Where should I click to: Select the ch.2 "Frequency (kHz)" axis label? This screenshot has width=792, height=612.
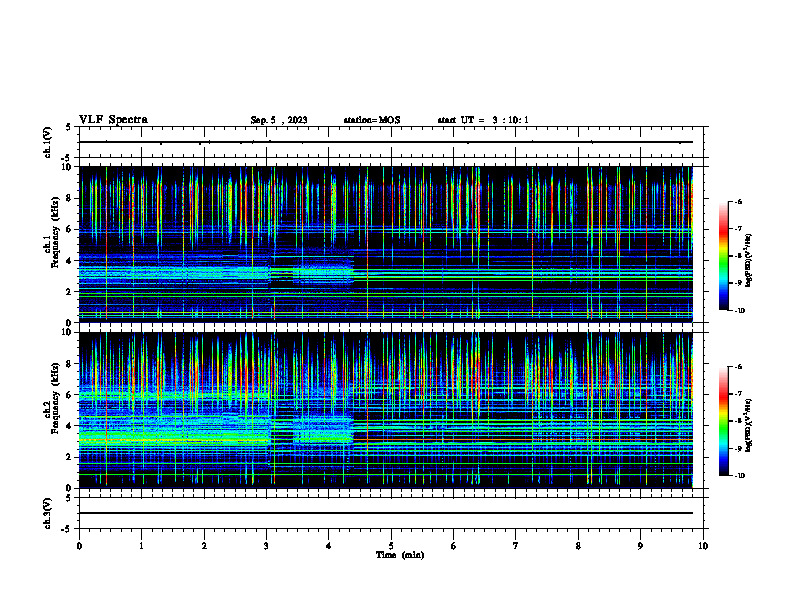(x=55, y=398)
